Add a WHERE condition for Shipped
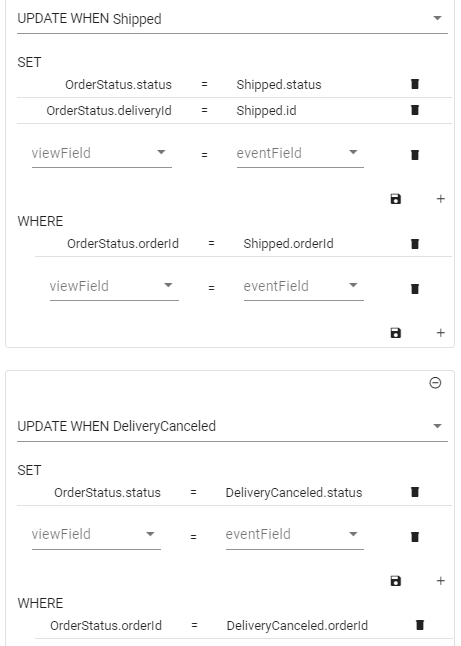Viewport: 461px width, 646px height. click(x=440, y=332)
